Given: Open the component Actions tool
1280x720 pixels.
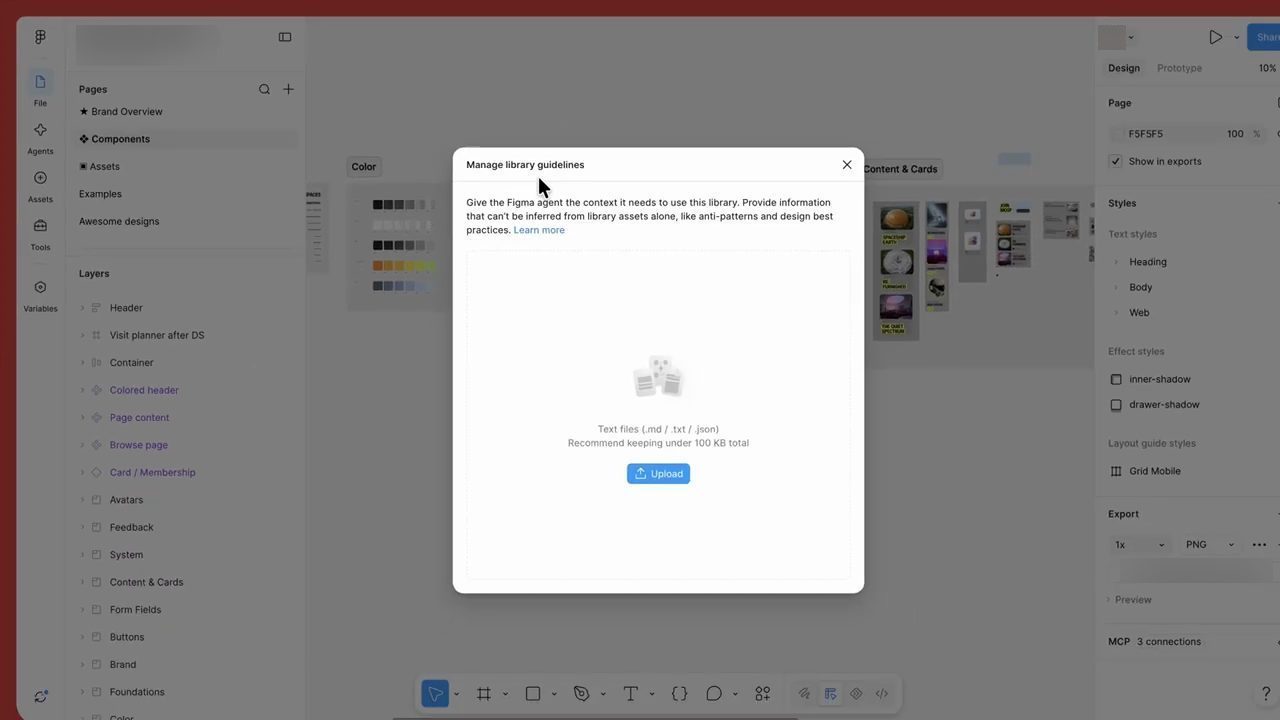Looking at the screenshot, I should tap(763, 694).
